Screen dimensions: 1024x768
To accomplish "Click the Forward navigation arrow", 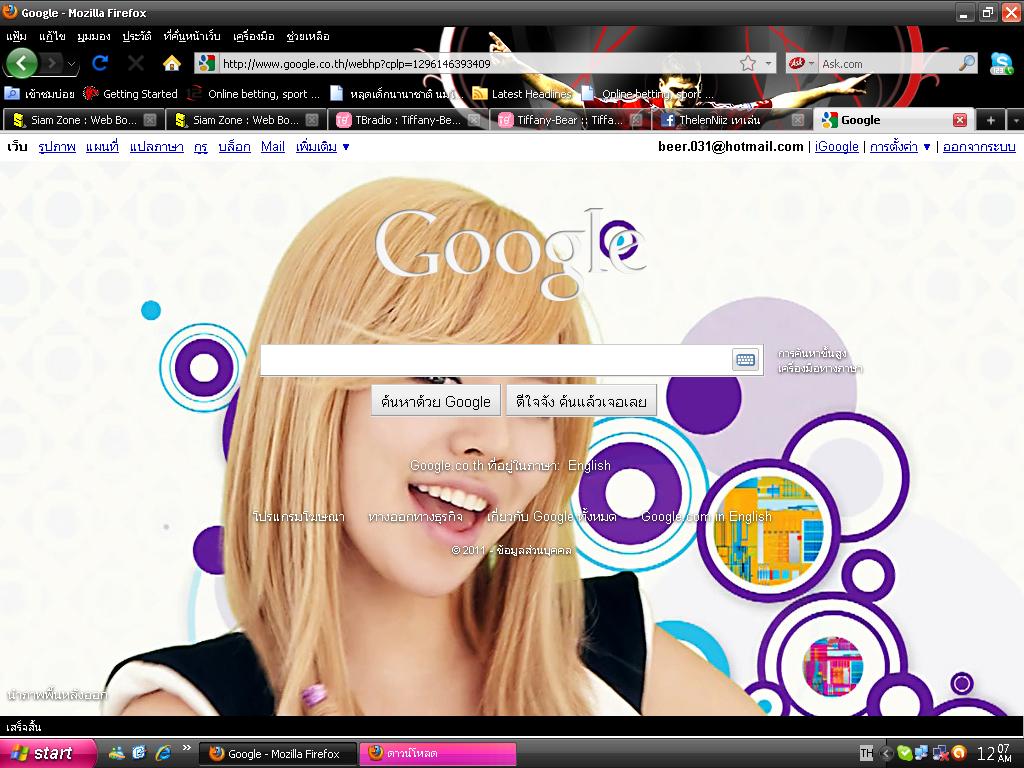I will coord(52,63).
